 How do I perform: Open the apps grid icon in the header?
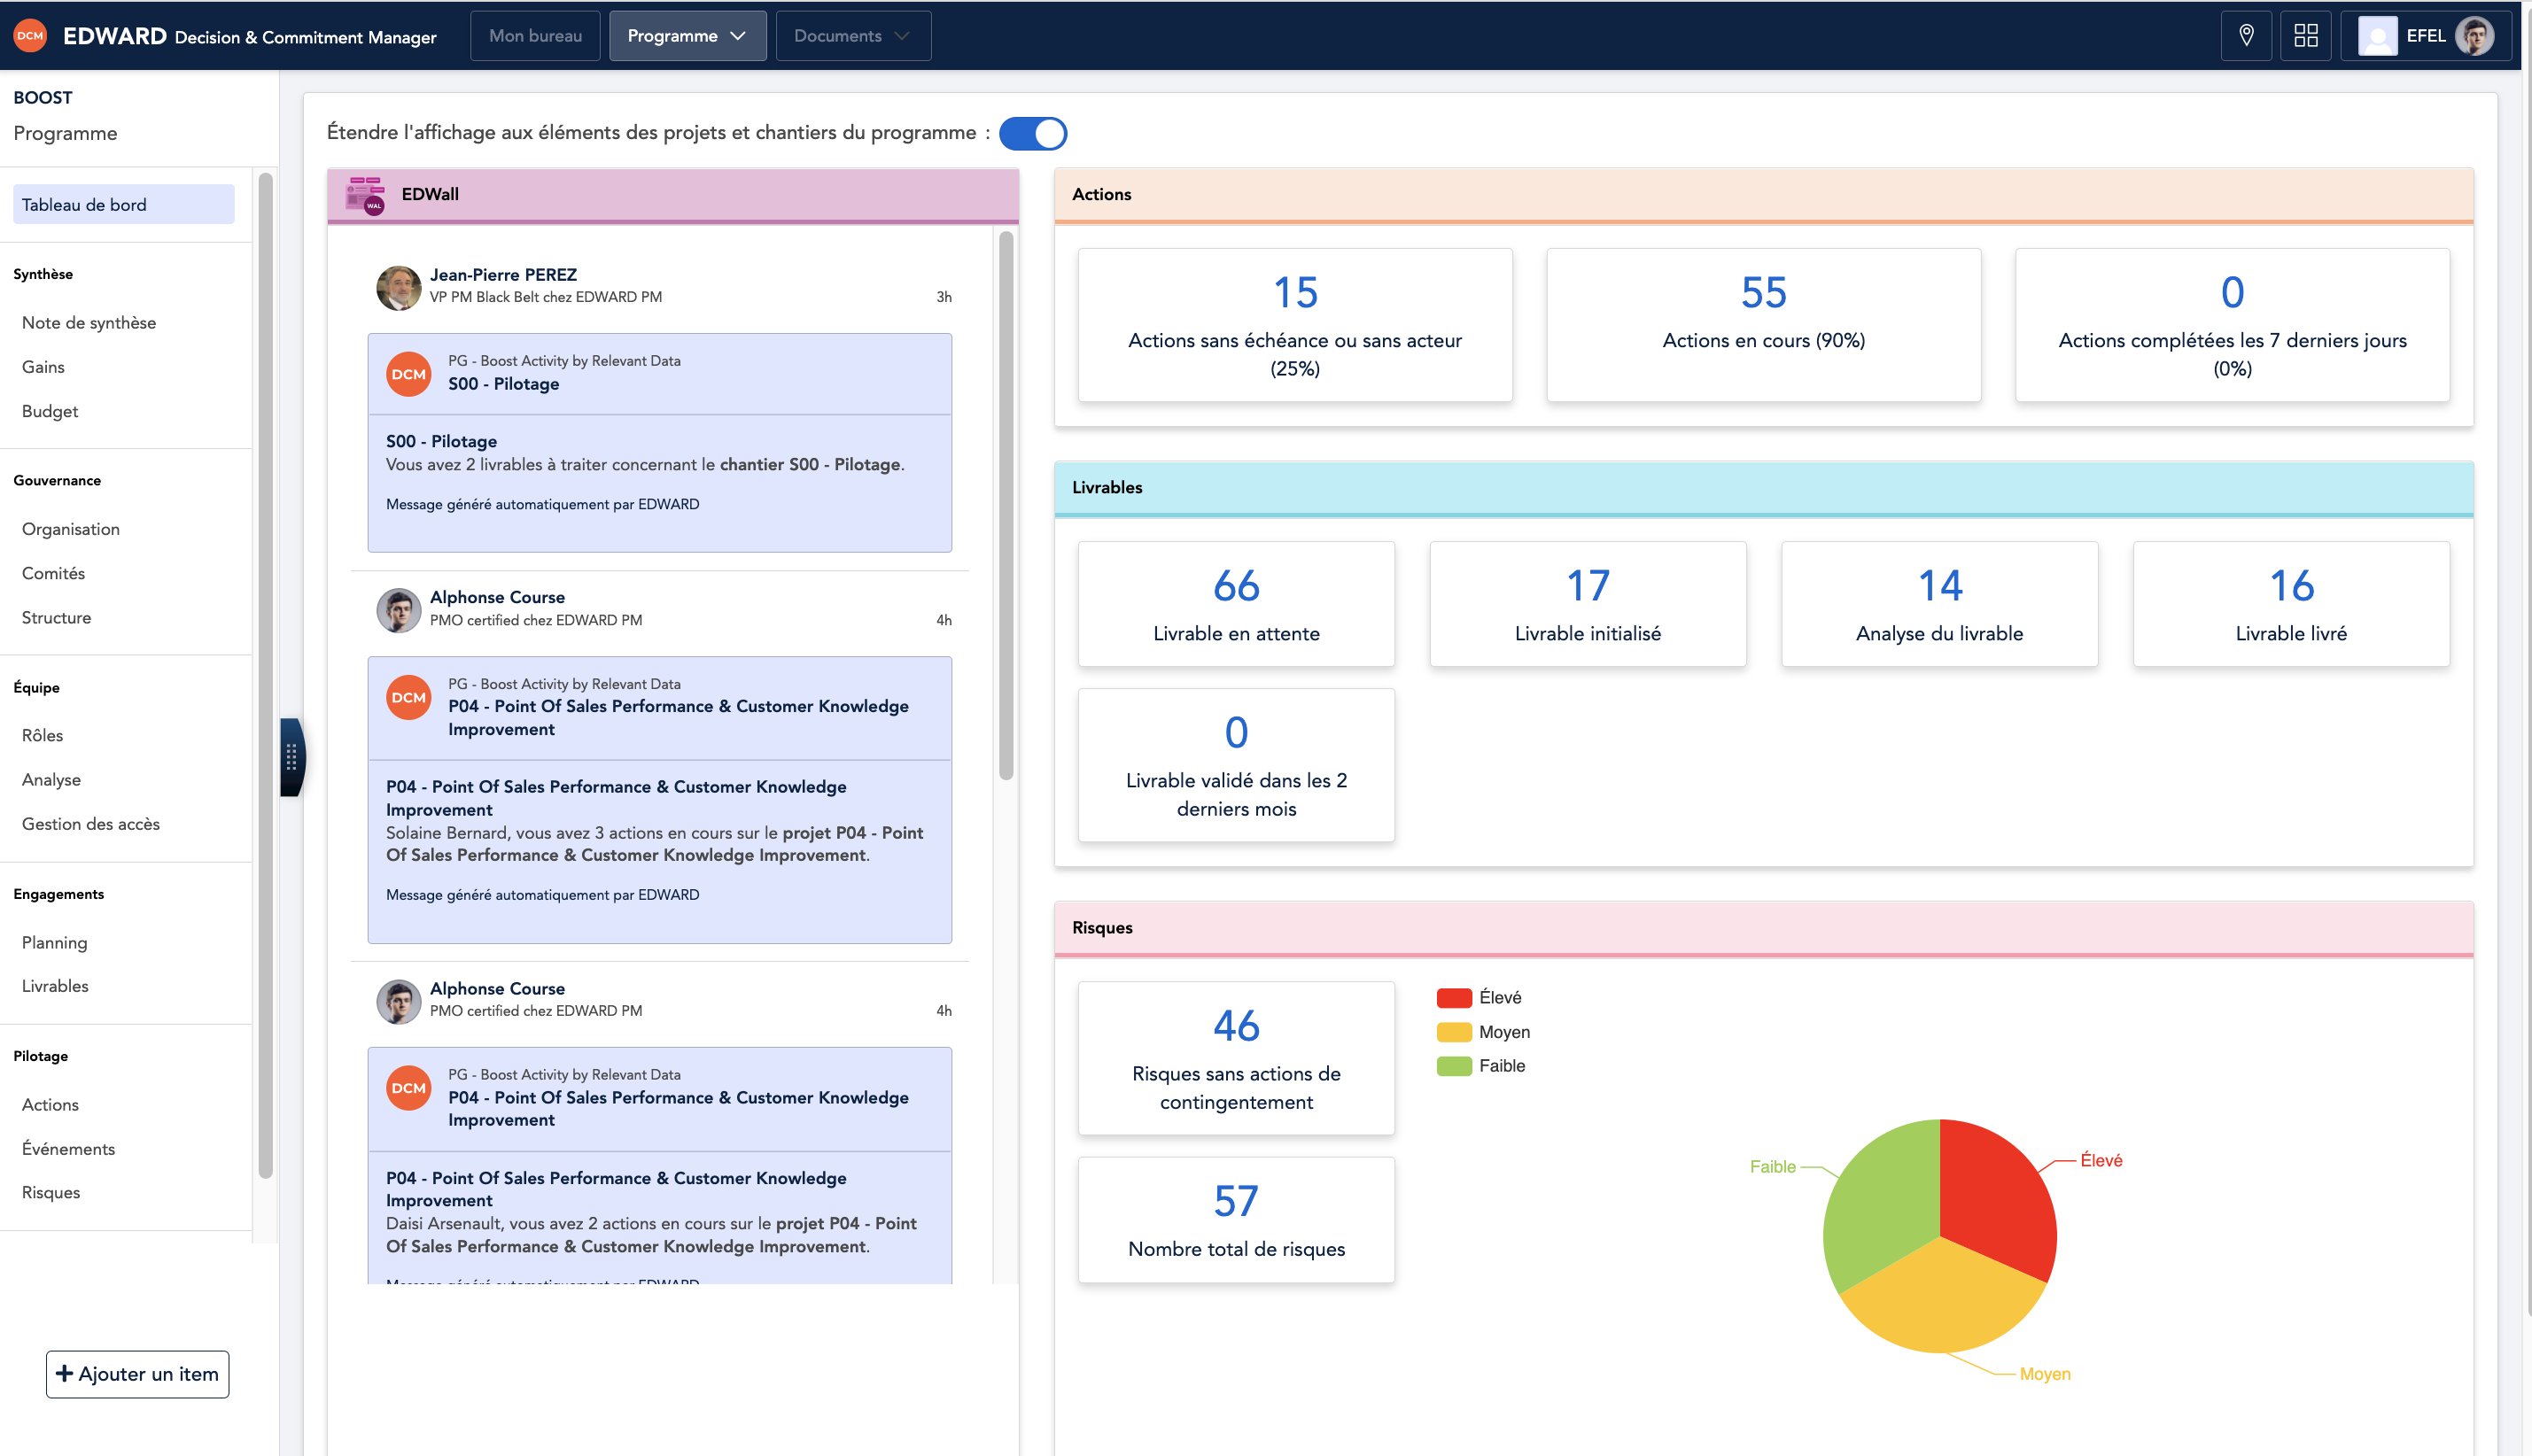2306,35
